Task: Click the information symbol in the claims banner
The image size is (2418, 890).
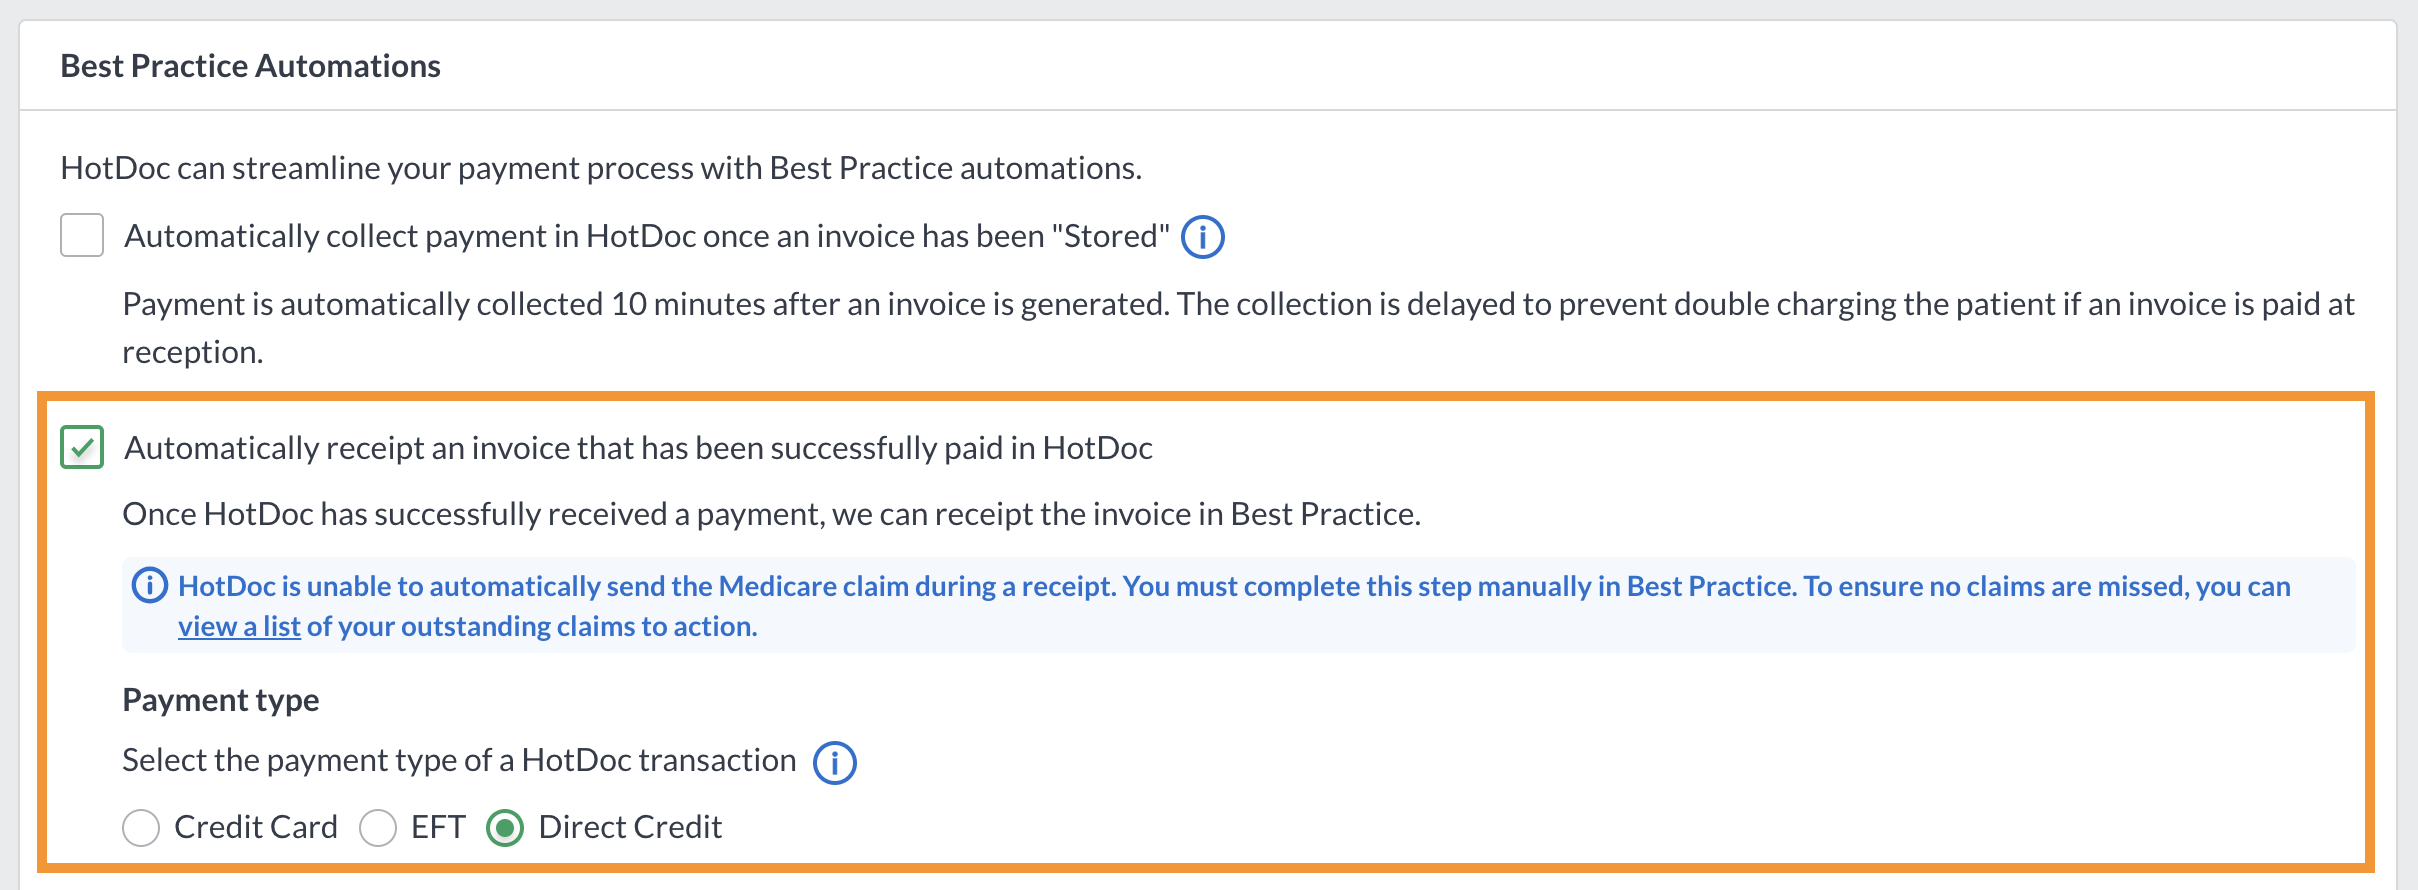Action: [x=149, y=585]
